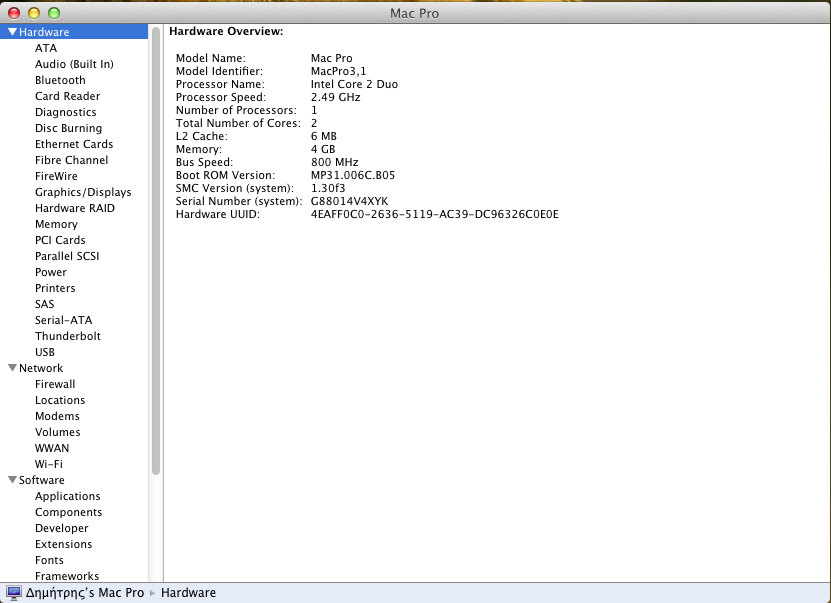Open Volumes under Network
This screenshot has height=603, width=831.
[x=58, y=432]
